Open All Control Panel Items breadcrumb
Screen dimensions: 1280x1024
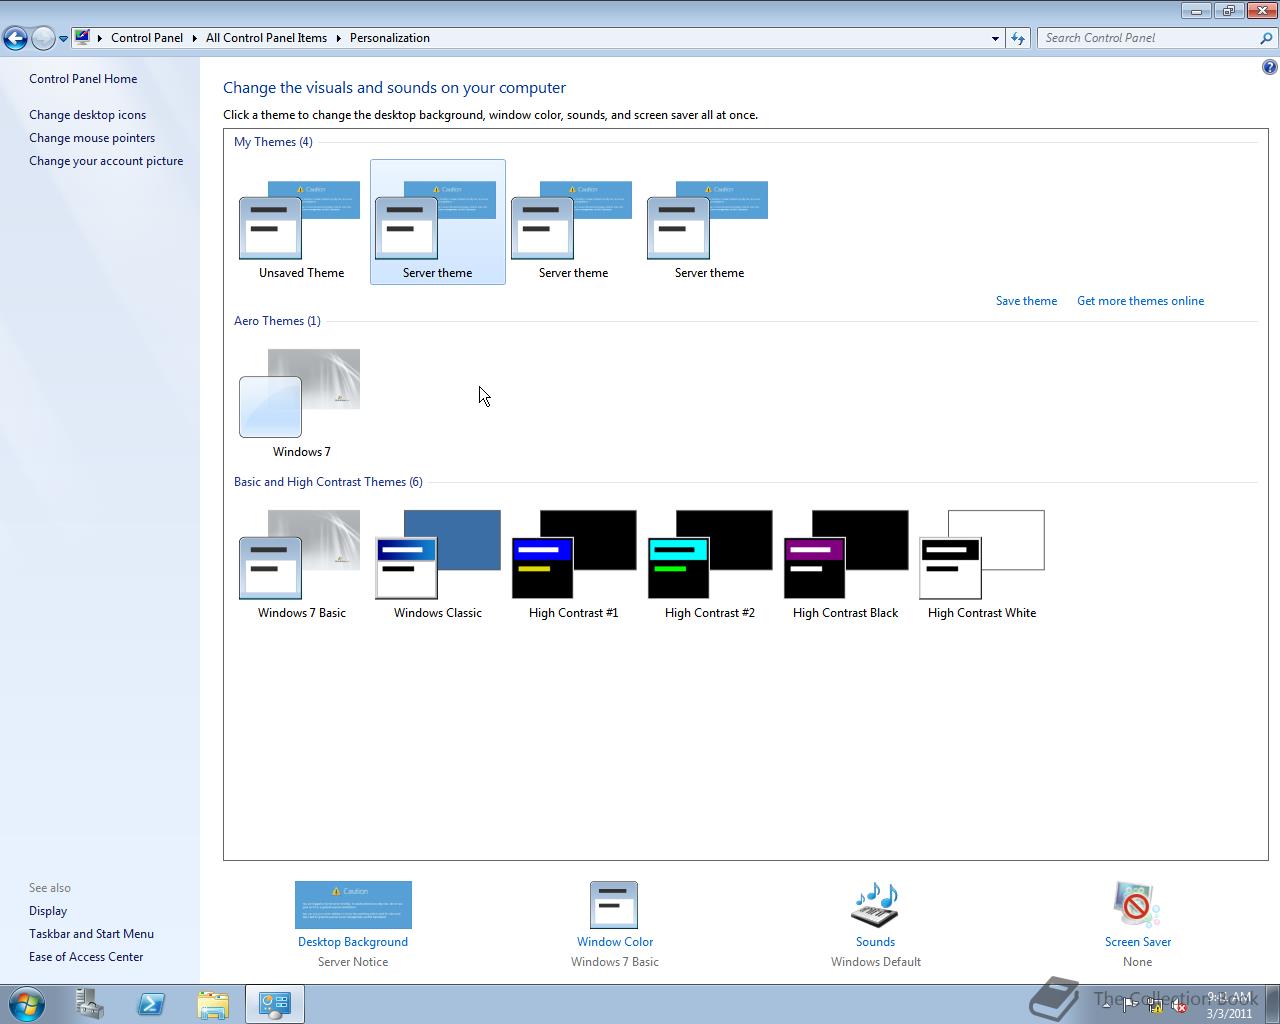pyautogui.click(x=266, y=38)
